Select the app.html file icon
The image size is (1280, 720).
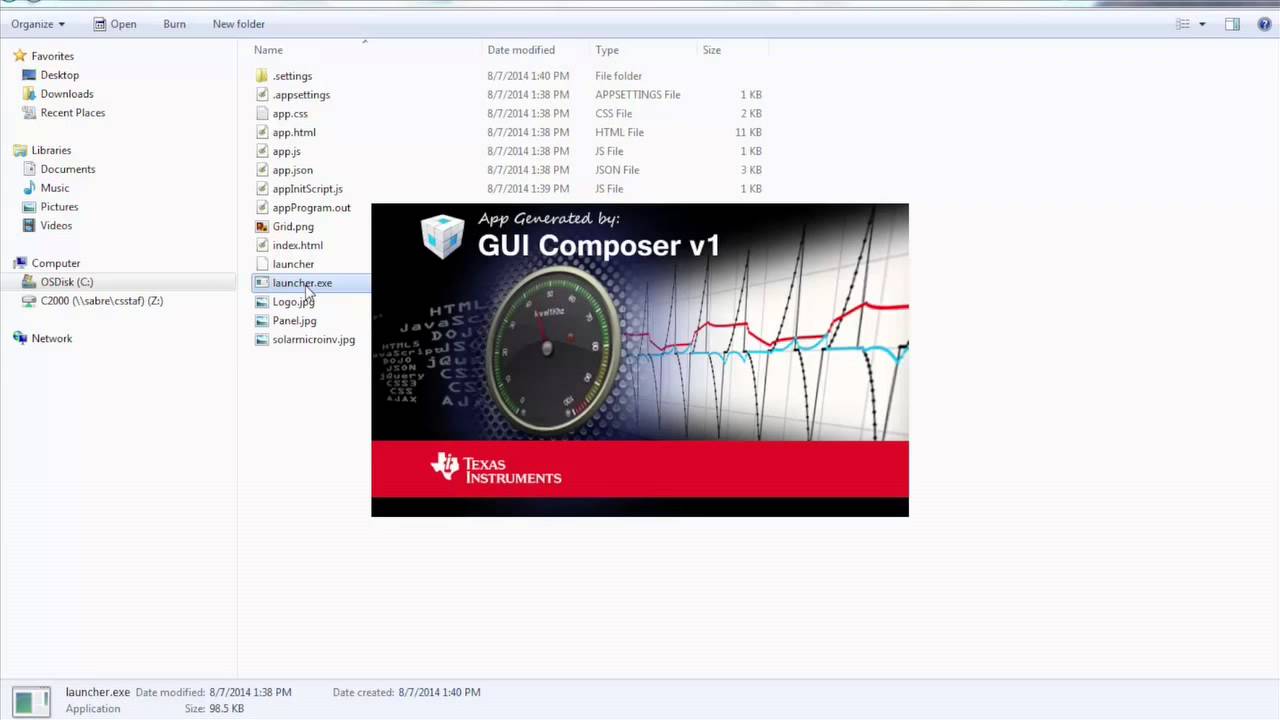coord(262,132)
